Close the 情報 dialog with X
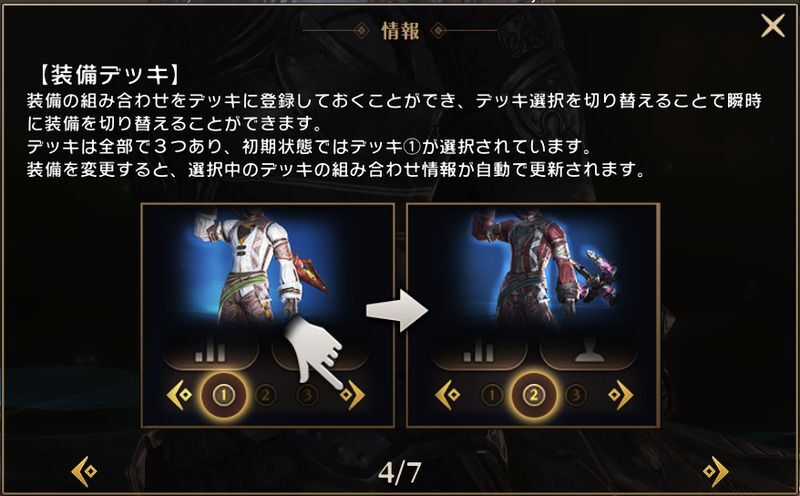The width and height of the screenshot is (800, 496). pyautogui.click(x=772, y=26)
